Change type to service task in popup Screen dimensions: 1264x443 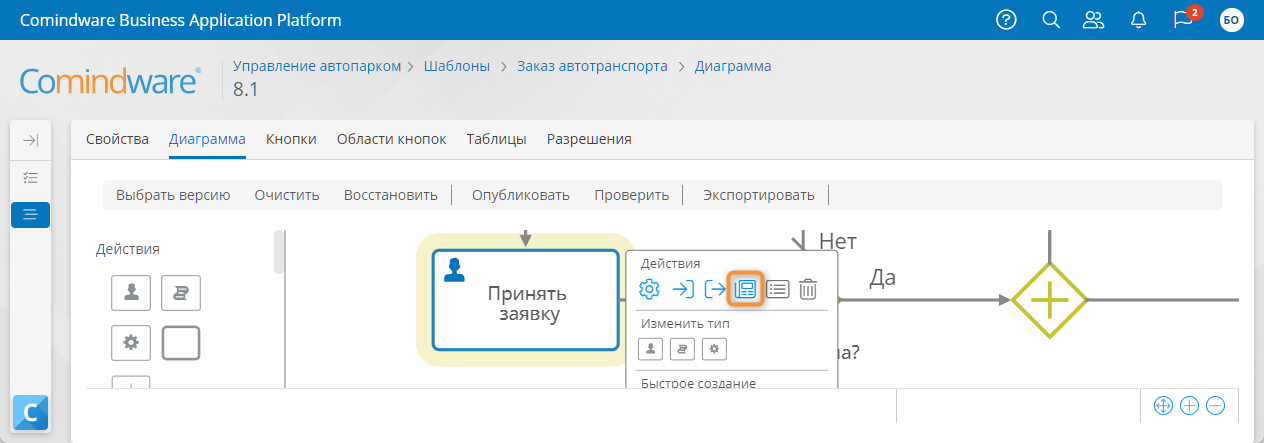tap(714, 349)
